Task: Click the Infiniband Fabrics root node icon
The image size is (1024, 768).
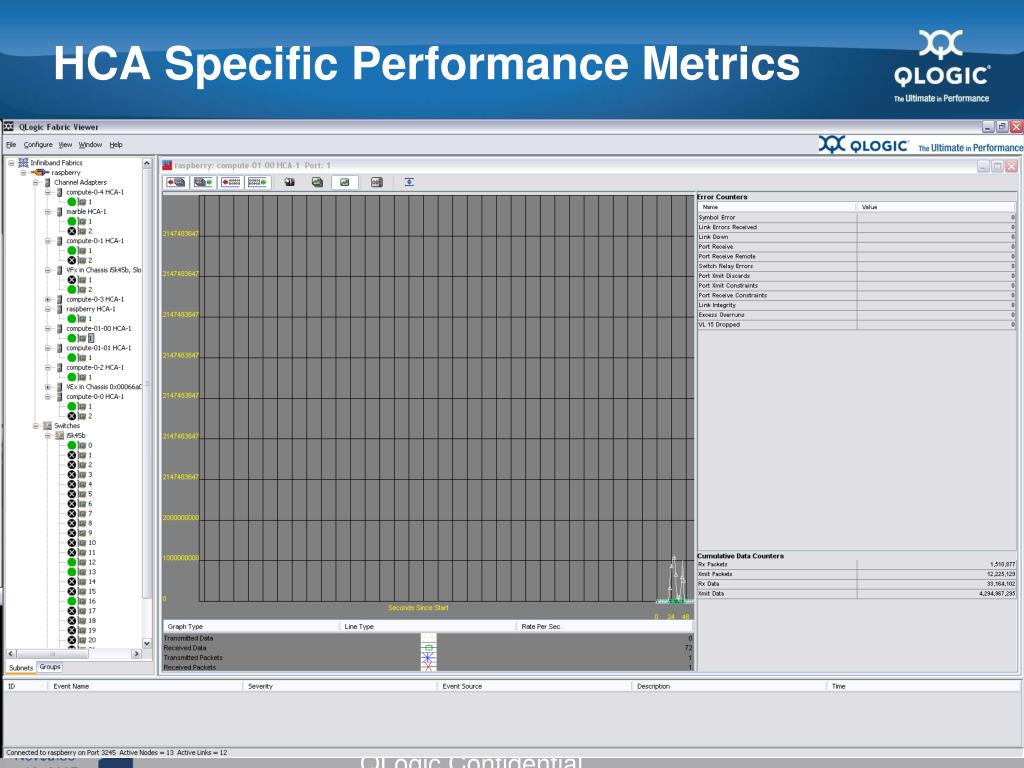Action: (23, 163)
